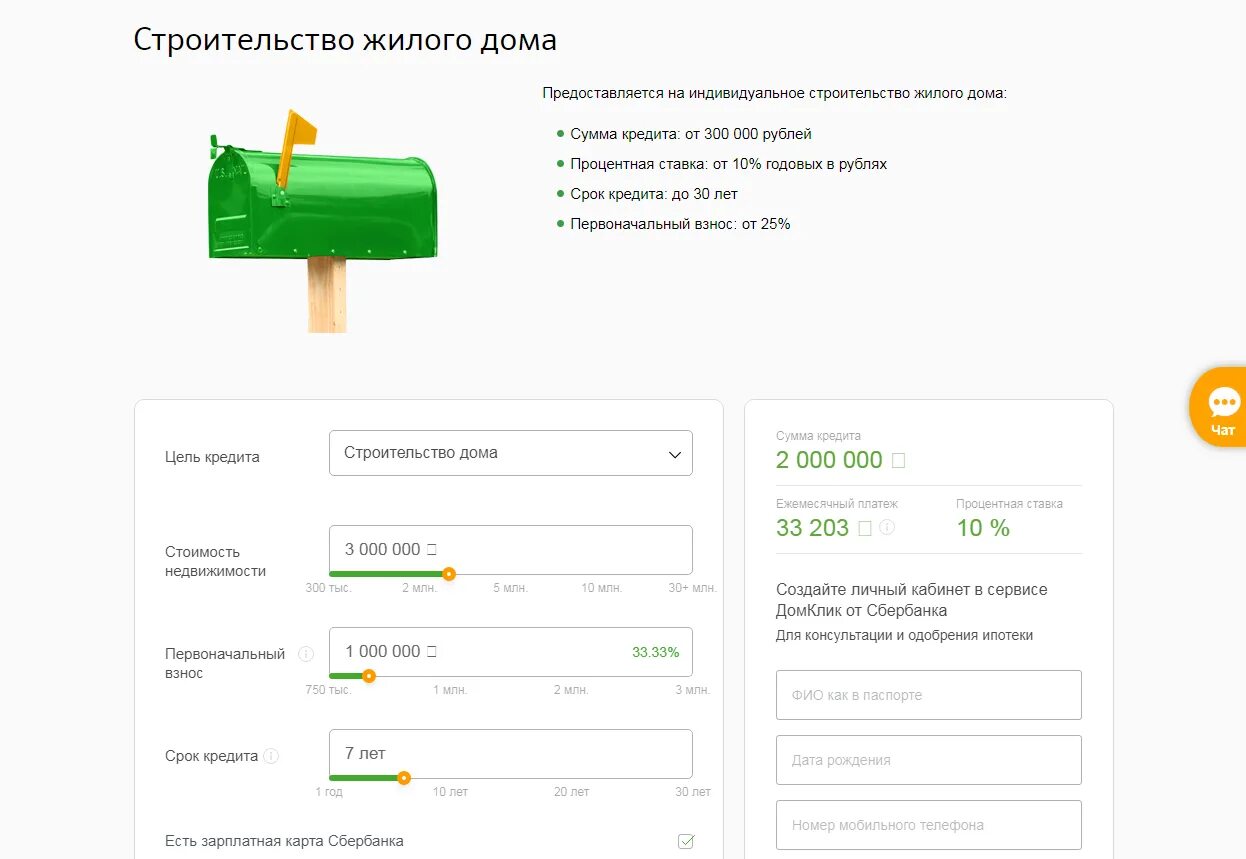Click the ФИО как в паспорте field
The image size is (1246, 859).
pyautogui.click(x=929, y=695)
